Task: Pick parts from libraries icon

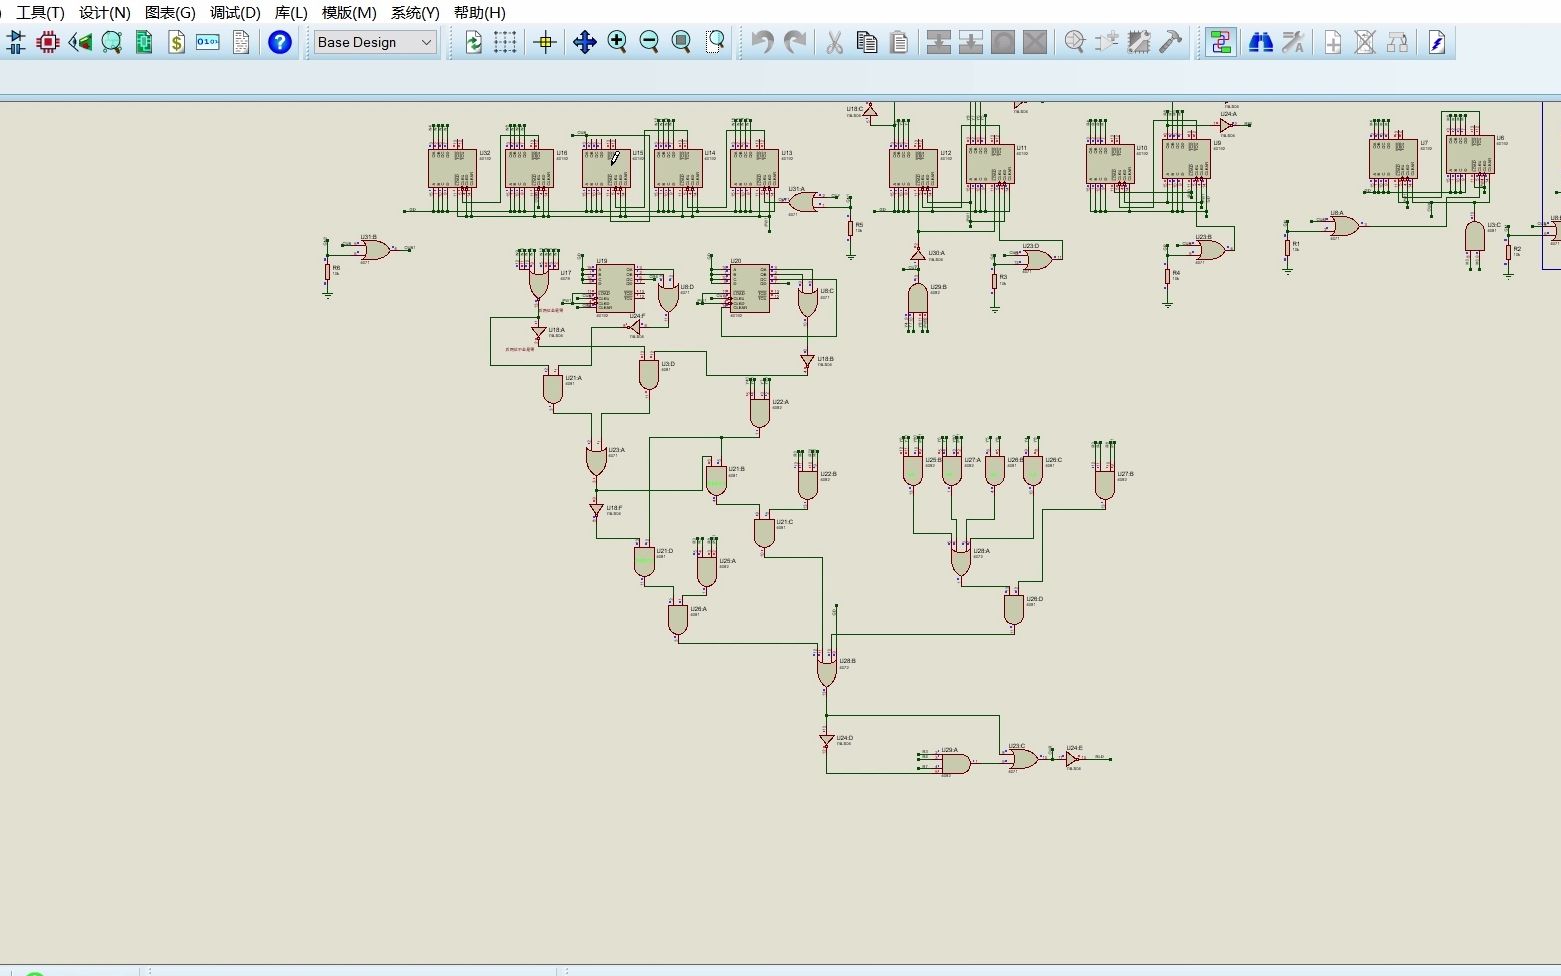Action: (x=1075, y=42)
